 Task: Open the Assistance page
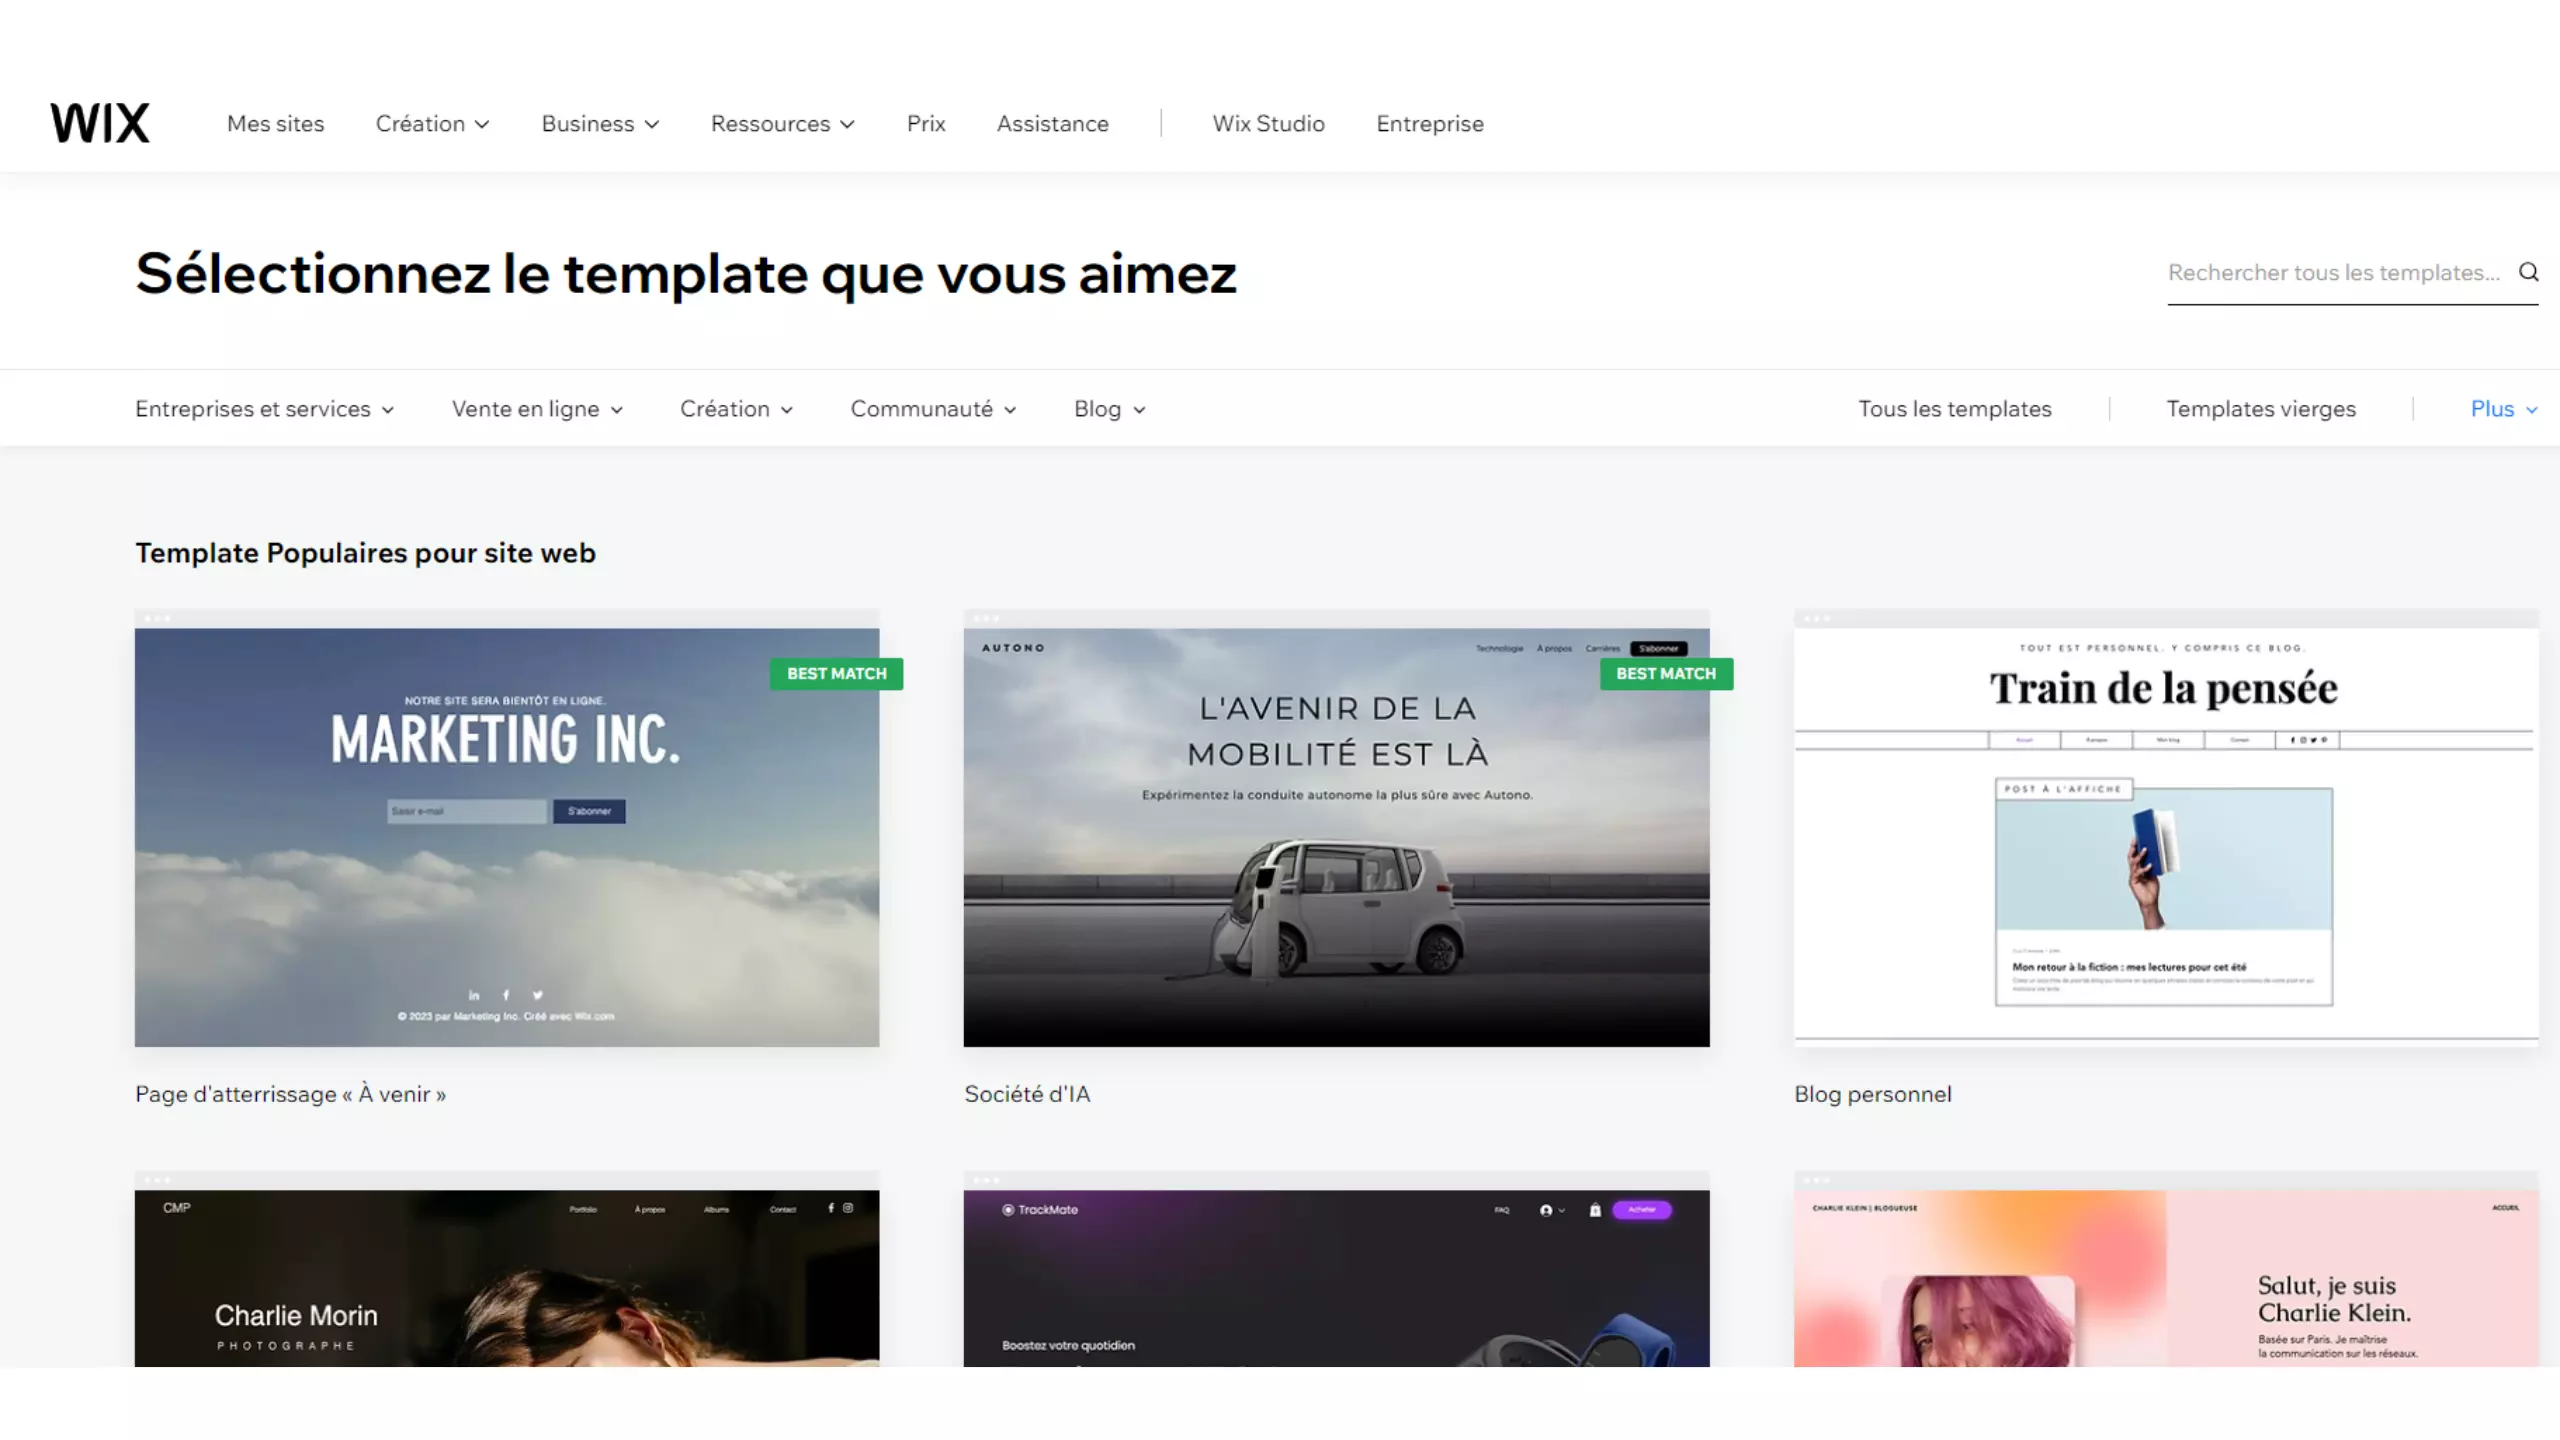point(1053,124)
